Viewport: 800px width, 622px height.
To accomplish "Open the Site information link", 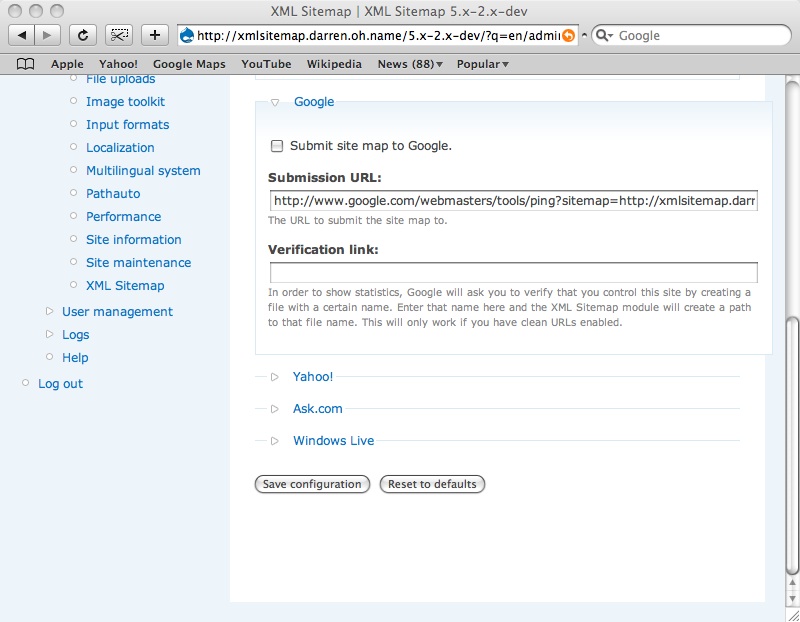I will click(x=134, y=239).
